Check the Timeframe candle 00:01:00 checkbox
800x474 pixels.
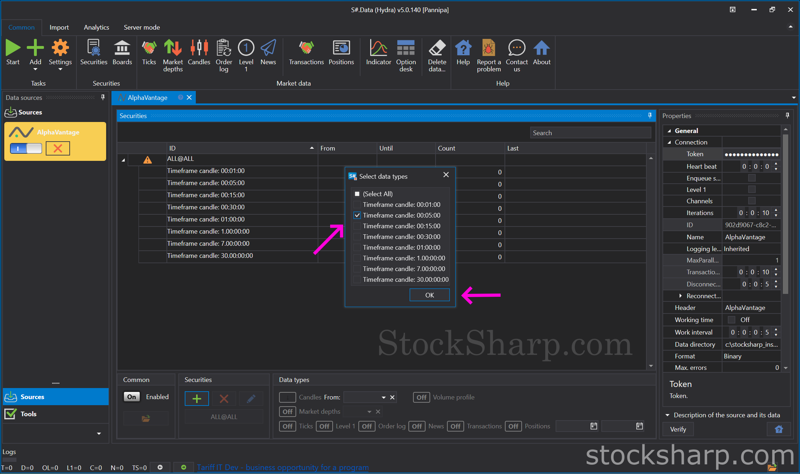click(x=357, y=204)
